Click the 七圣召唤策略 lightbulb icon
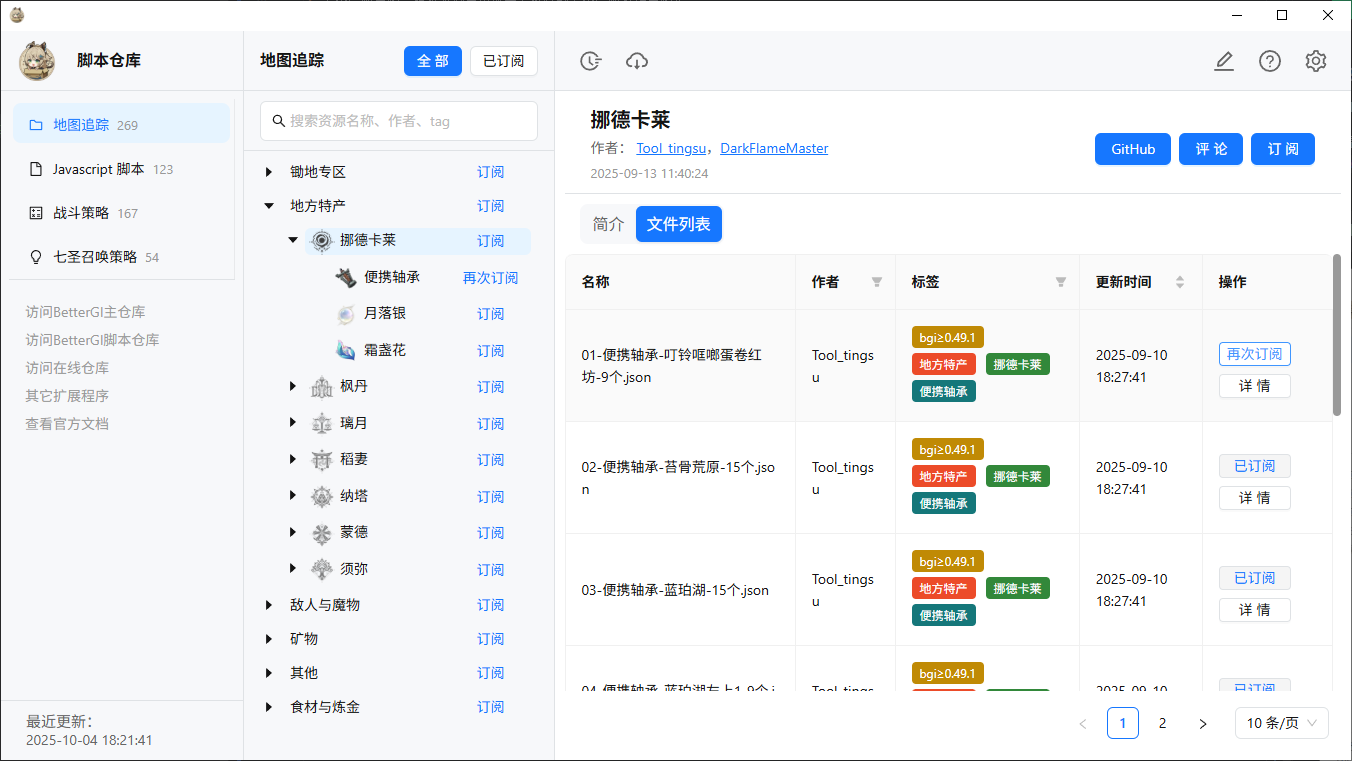 [36, 256]
